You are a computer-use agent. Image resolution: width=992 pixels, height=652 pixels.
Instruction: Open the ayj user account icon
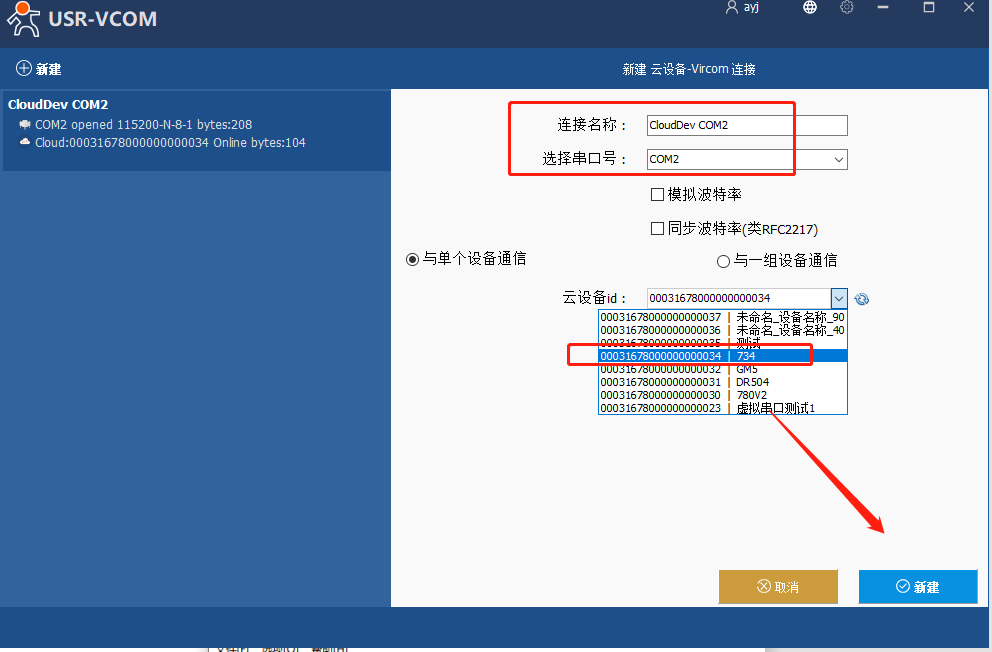[x=732, y=7]
